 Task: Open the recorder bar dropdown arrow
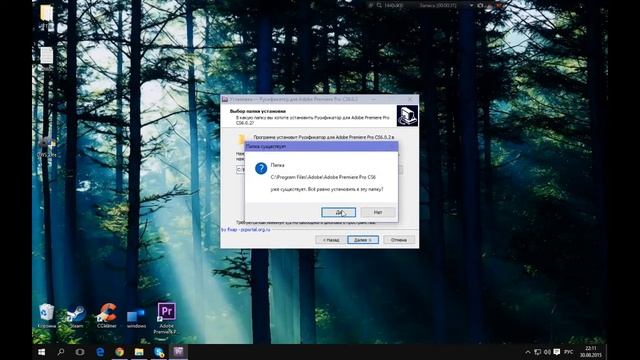[x=471, y=5]
